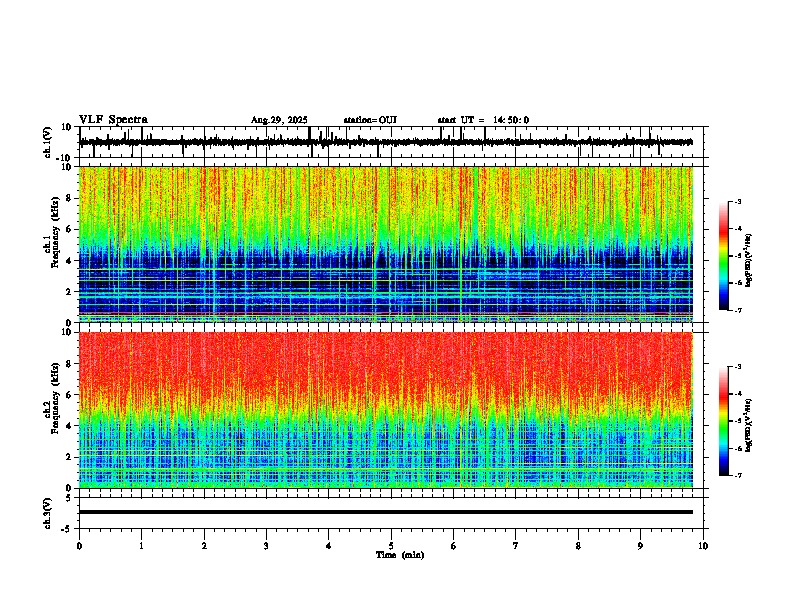This screenshot has height=612, width=792.
Task: Click the "-10" tick of ch.1(V) axis
Action: 65,158
